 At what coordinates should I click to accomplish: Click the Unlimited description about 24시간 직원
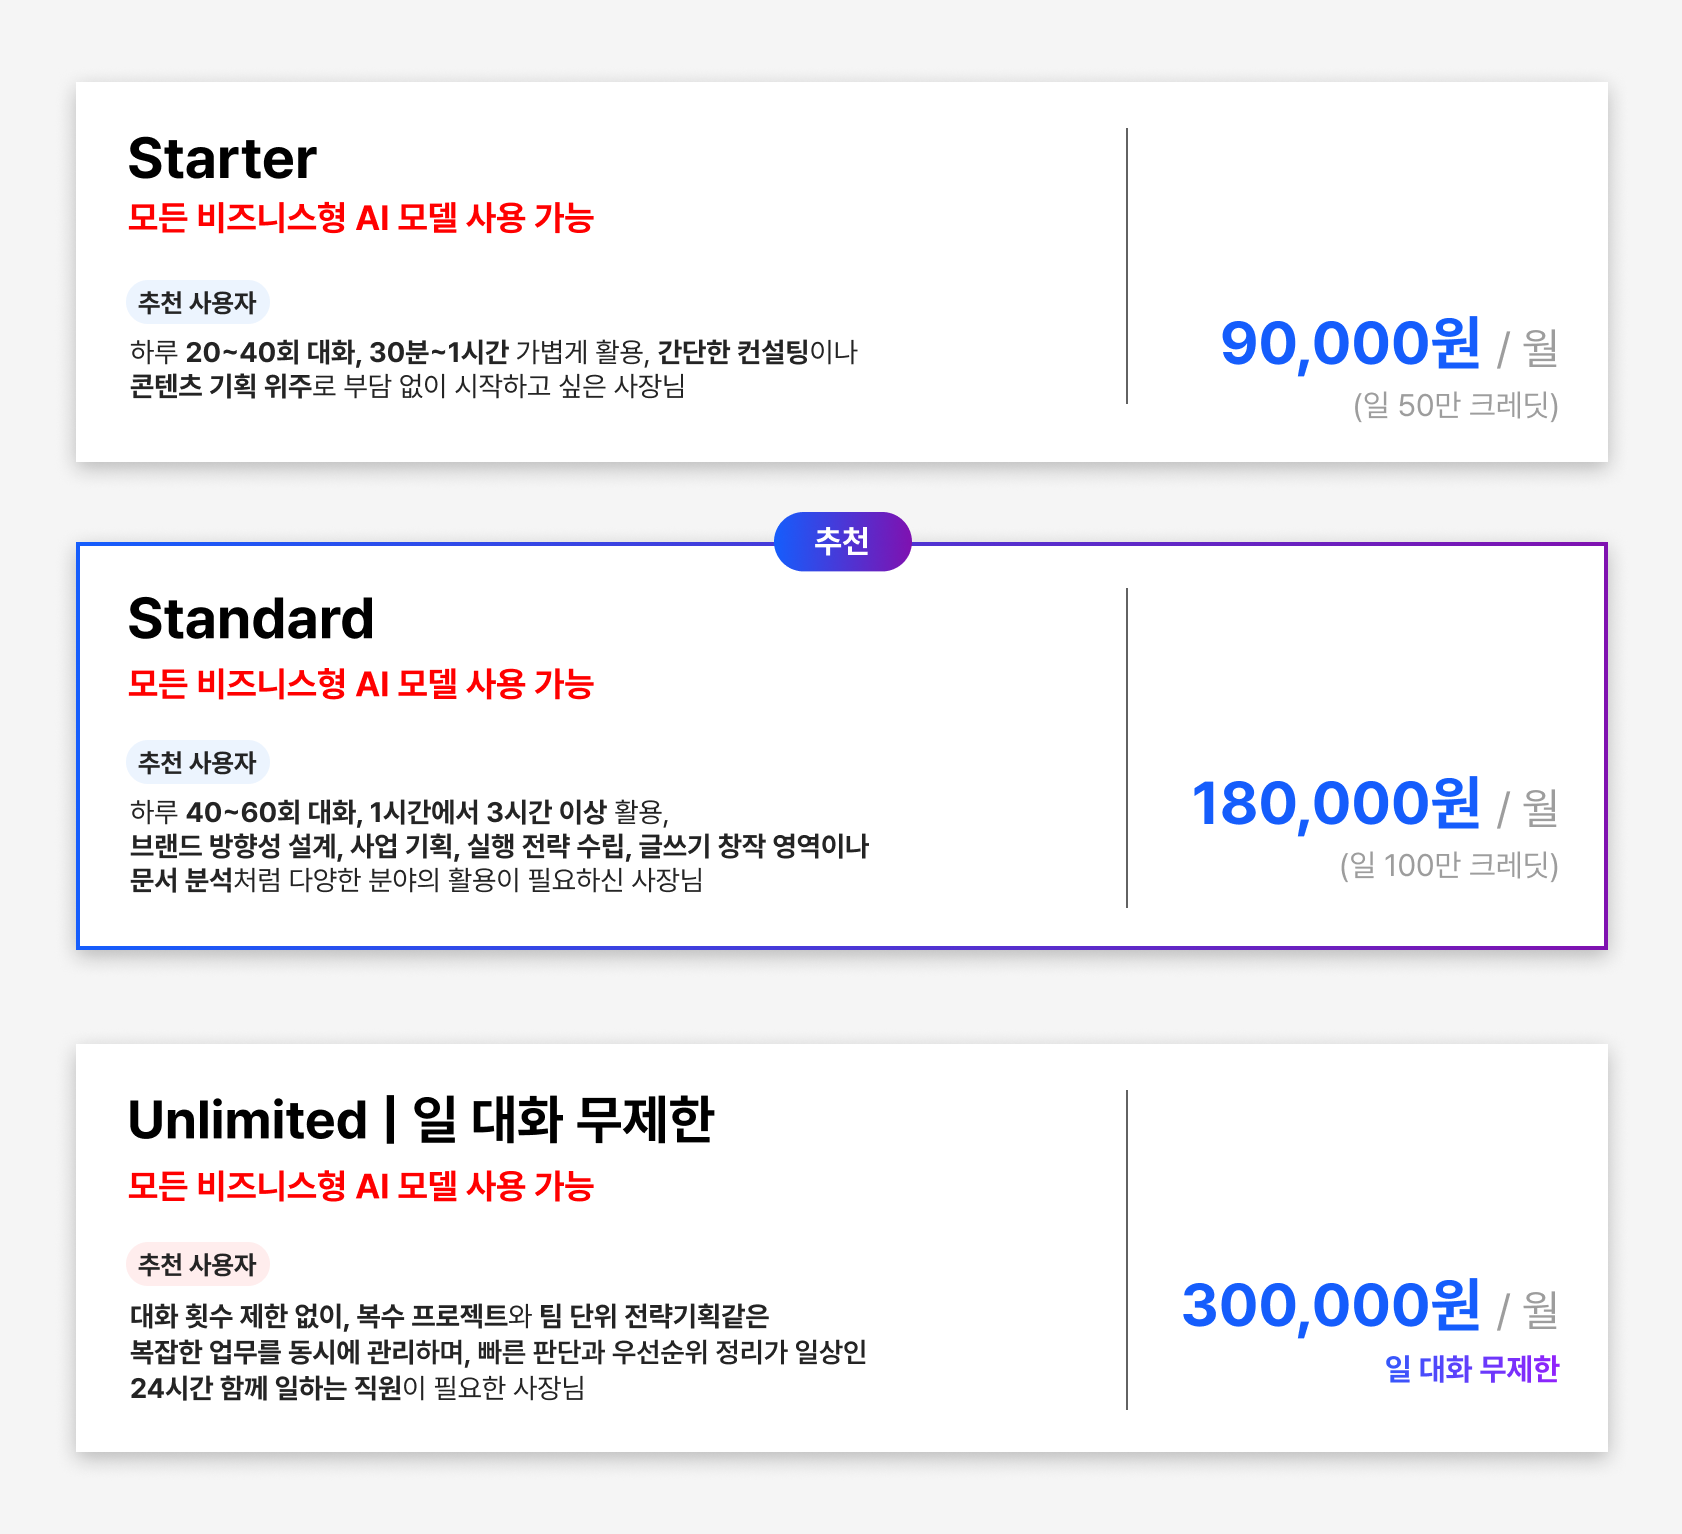[498, 1351]
